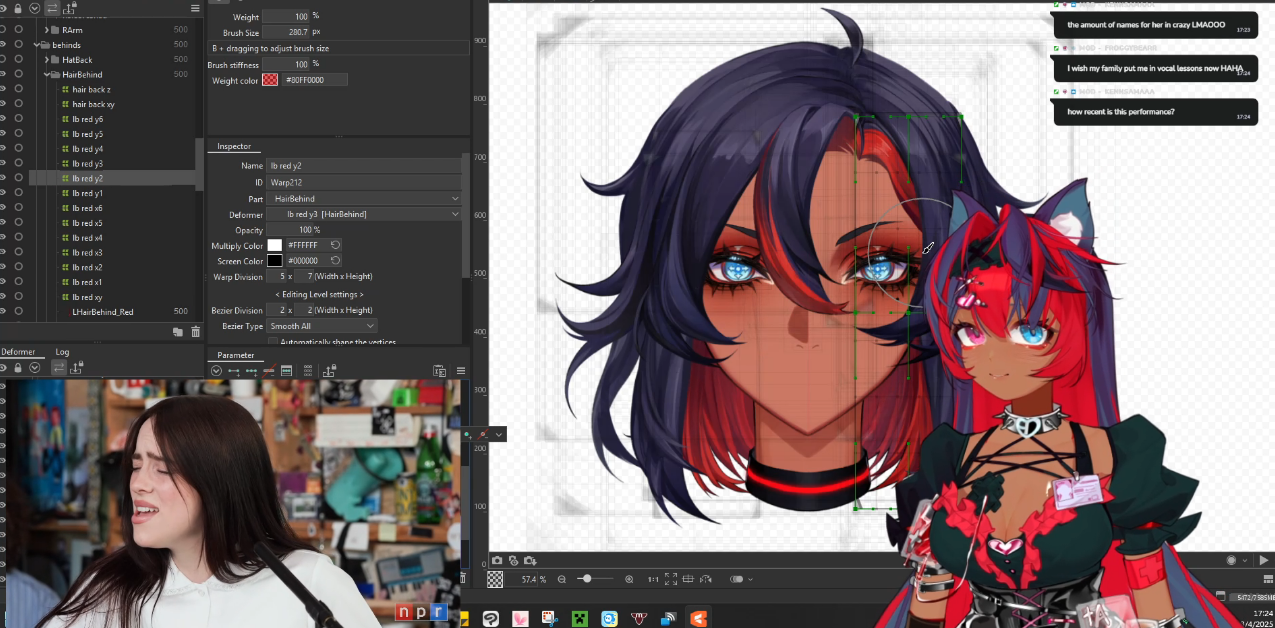Select 'hair back xy' in the parts tree
Viewport: 1275px width, 628px height.
pyautogui.click(x=93, y=104)
